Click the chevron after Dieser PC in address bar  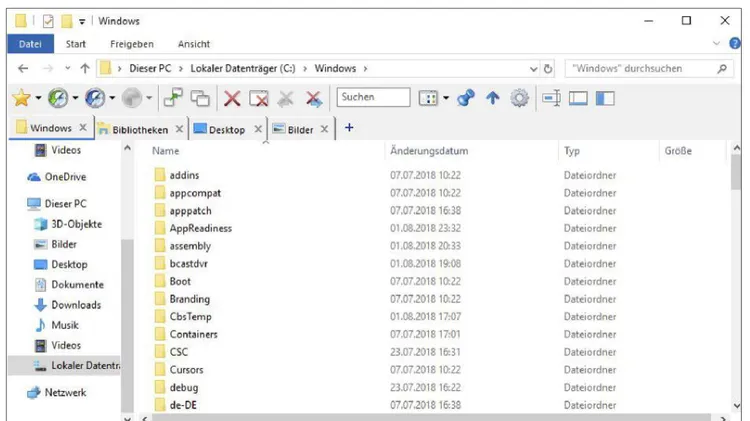[x=181, y=69]
